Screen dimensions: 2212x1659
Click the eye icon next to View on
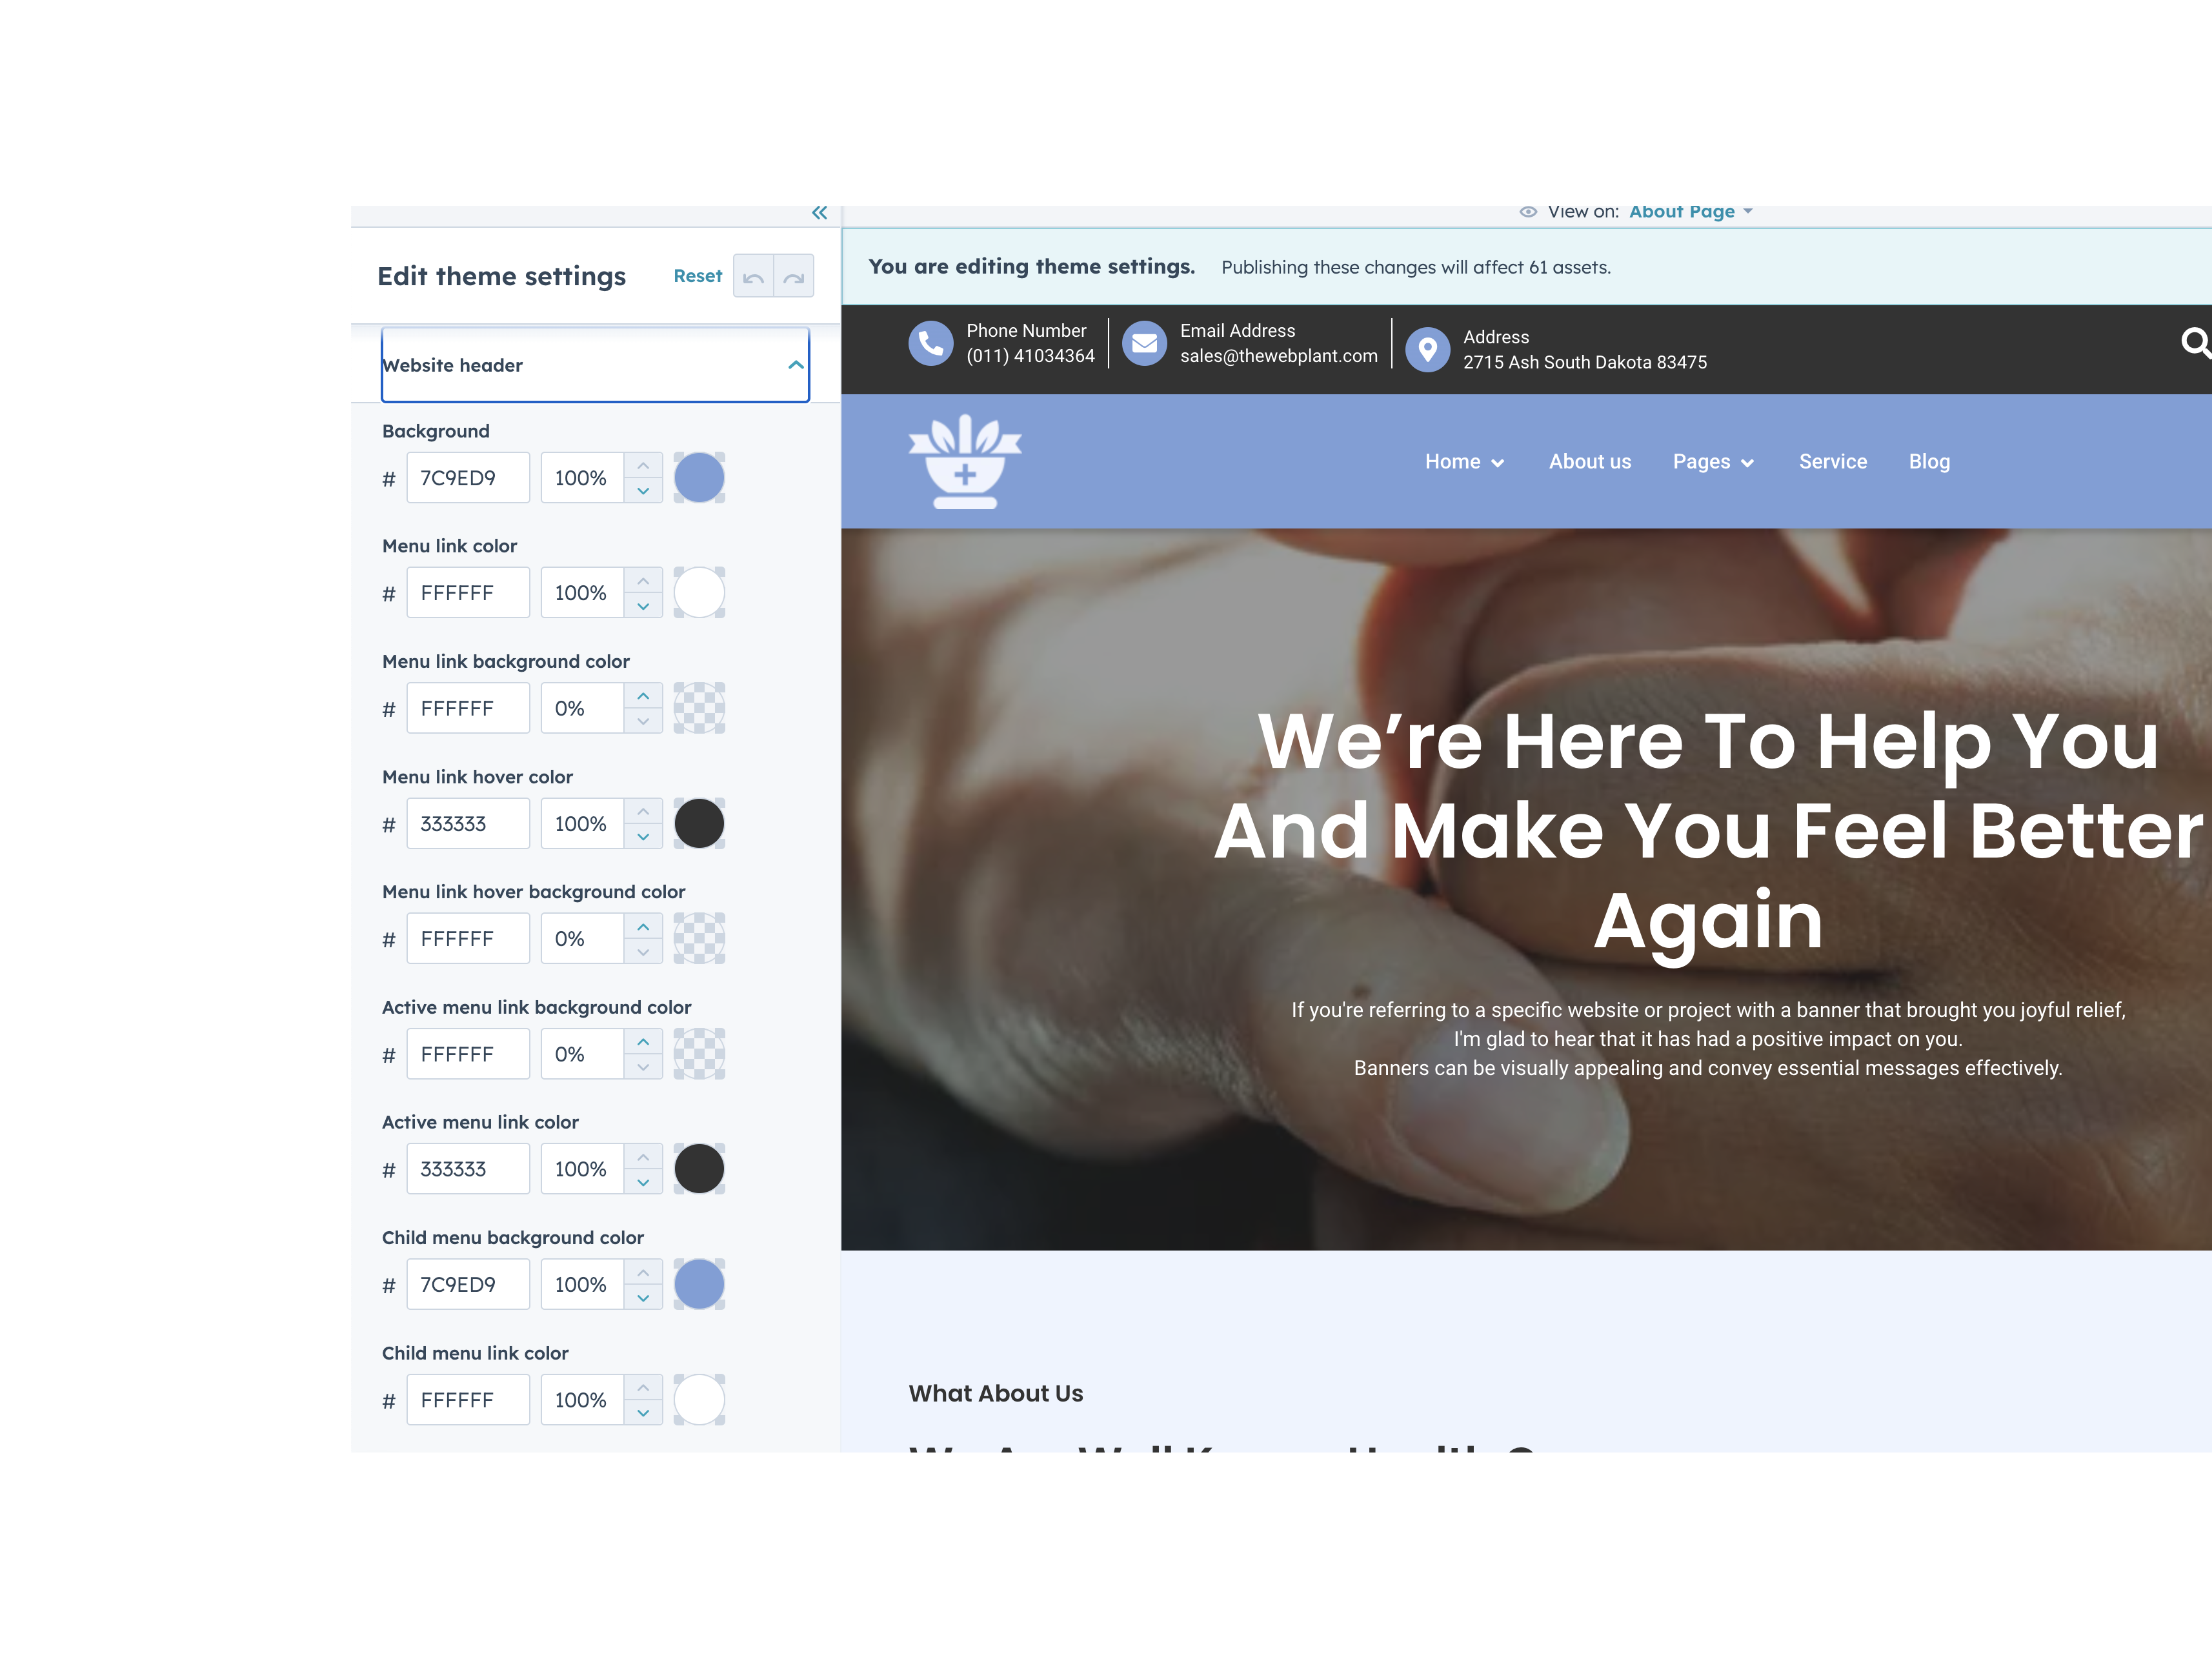coord(1528,211)
